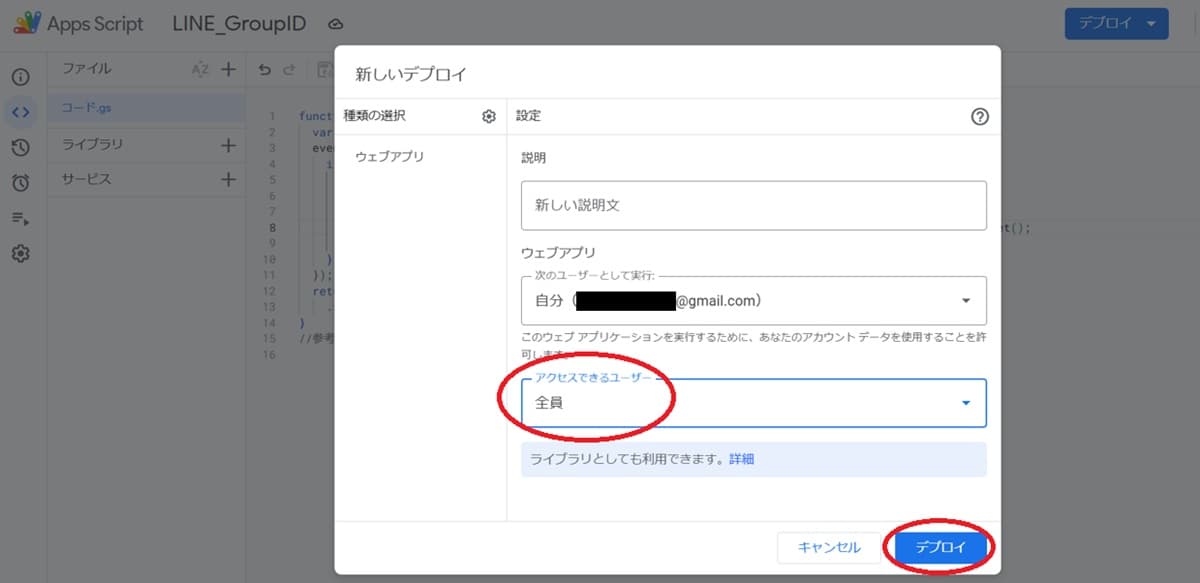Add a new file with plus icon
1200x583 pixels.
point(228,69)
